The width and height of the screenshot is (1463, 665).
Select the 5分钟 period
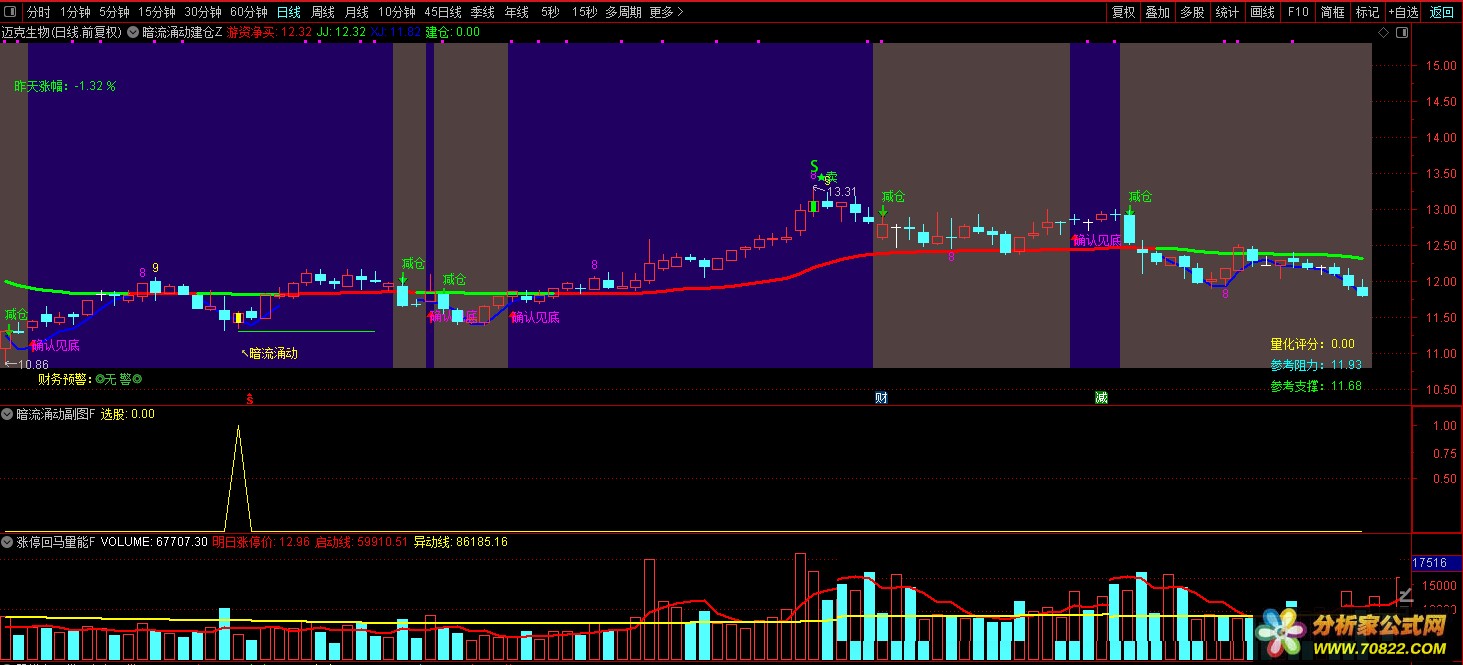coord(114,12)
